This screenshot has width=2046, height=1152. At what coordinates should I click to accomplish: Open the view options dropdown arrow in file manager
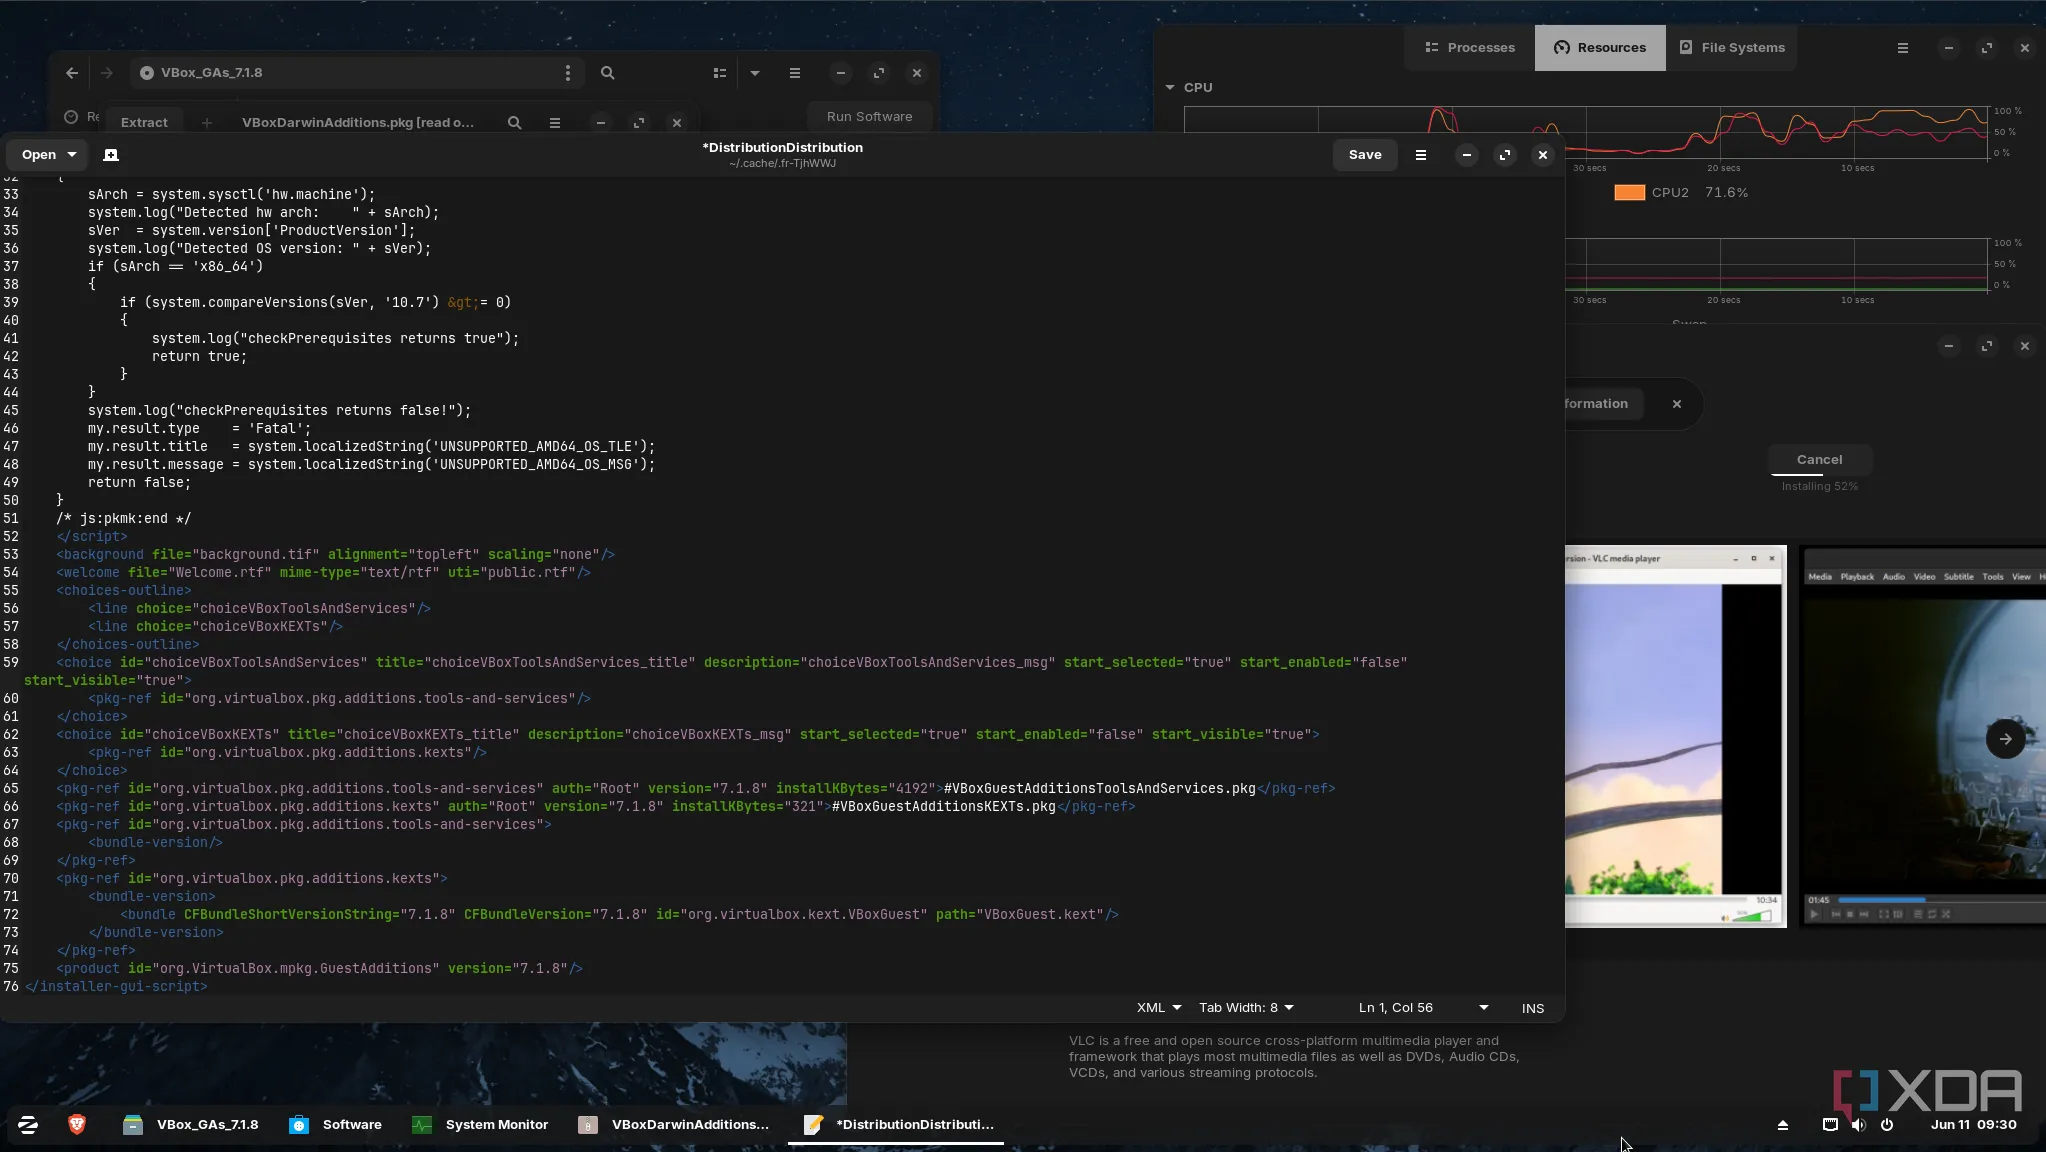pyautogui.click(x=755, y=73)
